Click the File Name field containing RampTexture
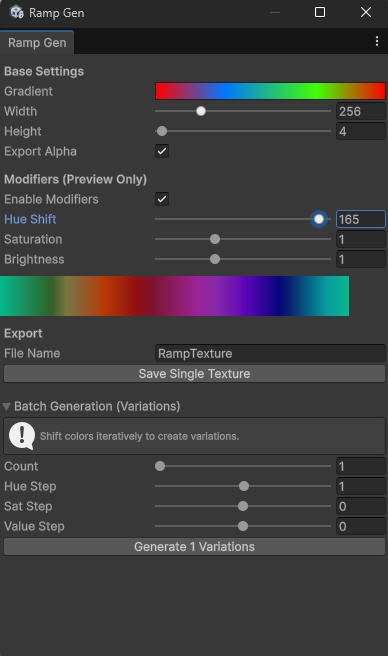This screenshot has height=656, width=388. click(270, 353)
